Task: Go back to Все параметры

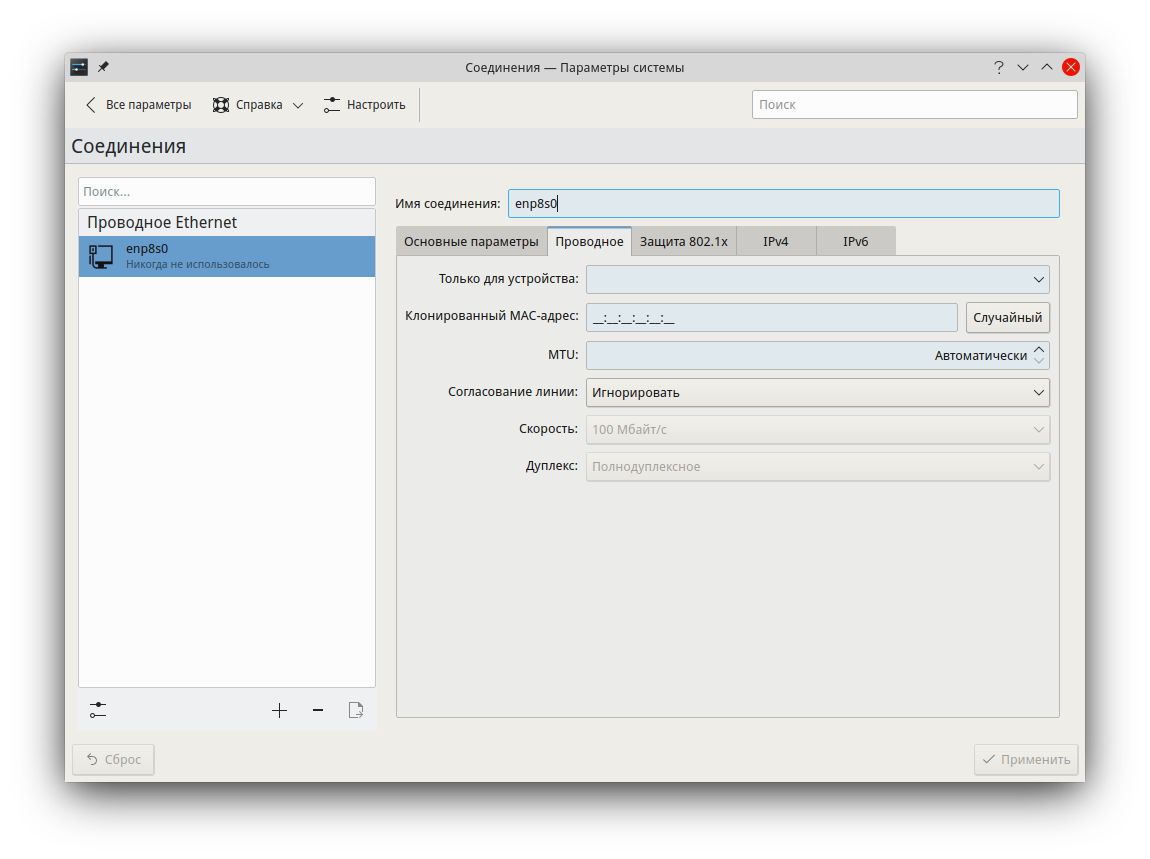Action: (x=138, y=105)
